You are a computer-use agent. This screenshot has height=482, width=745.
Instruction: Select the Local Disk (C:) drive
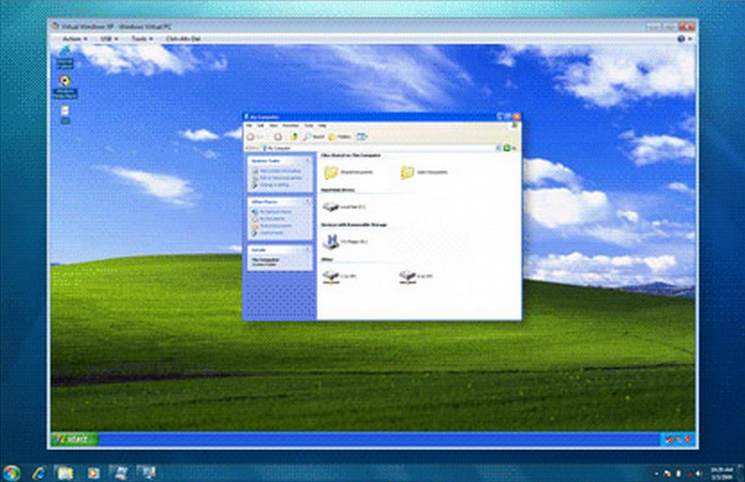tap(344, 207)
